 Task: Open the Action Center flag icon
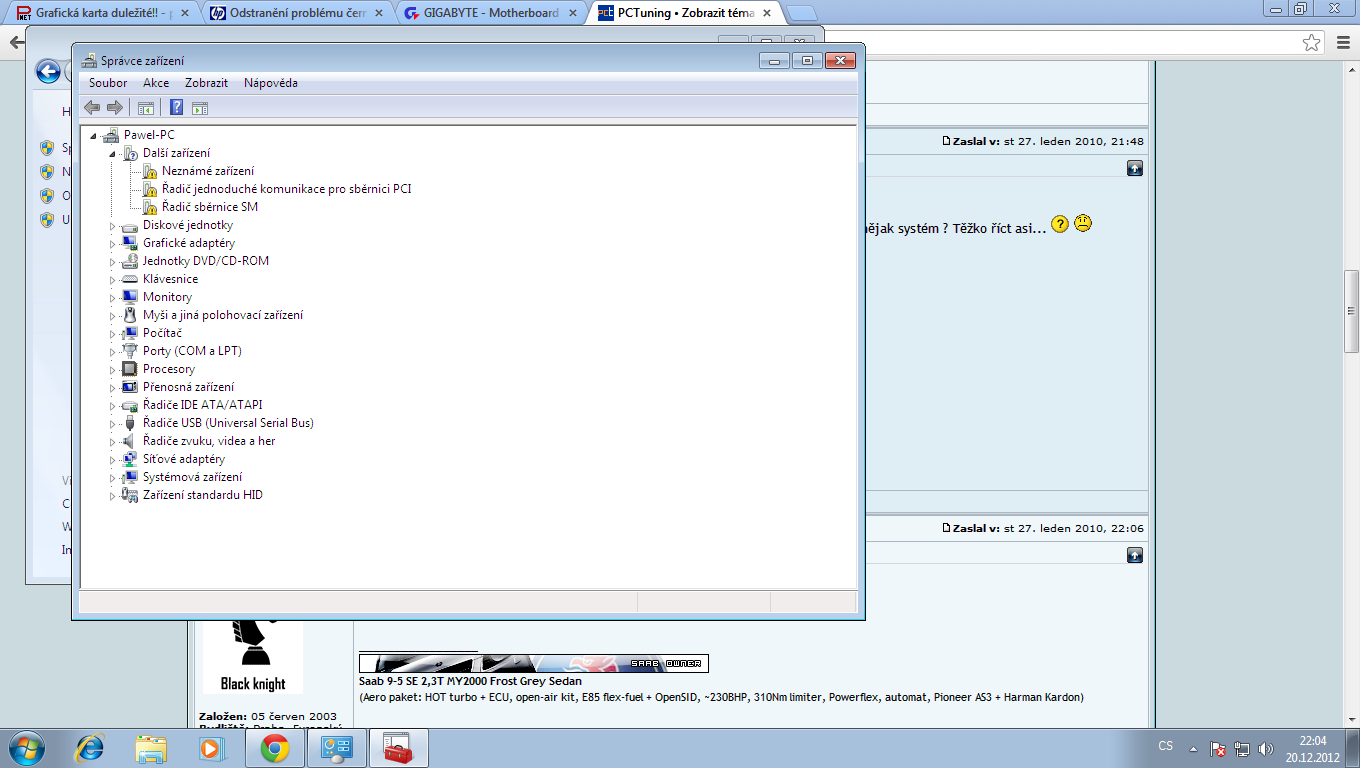[1218, 748]
